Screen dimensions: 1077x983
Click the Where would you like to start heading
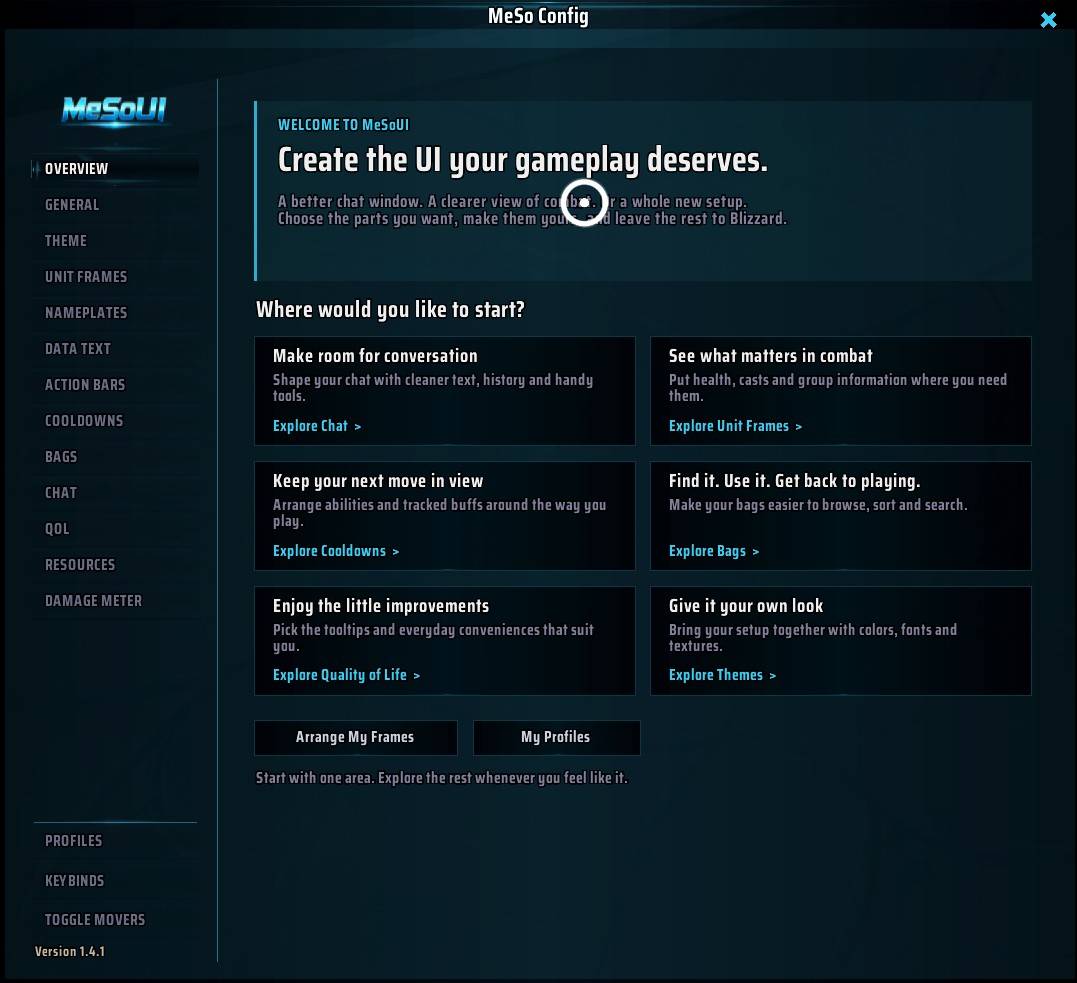[390, 310]
